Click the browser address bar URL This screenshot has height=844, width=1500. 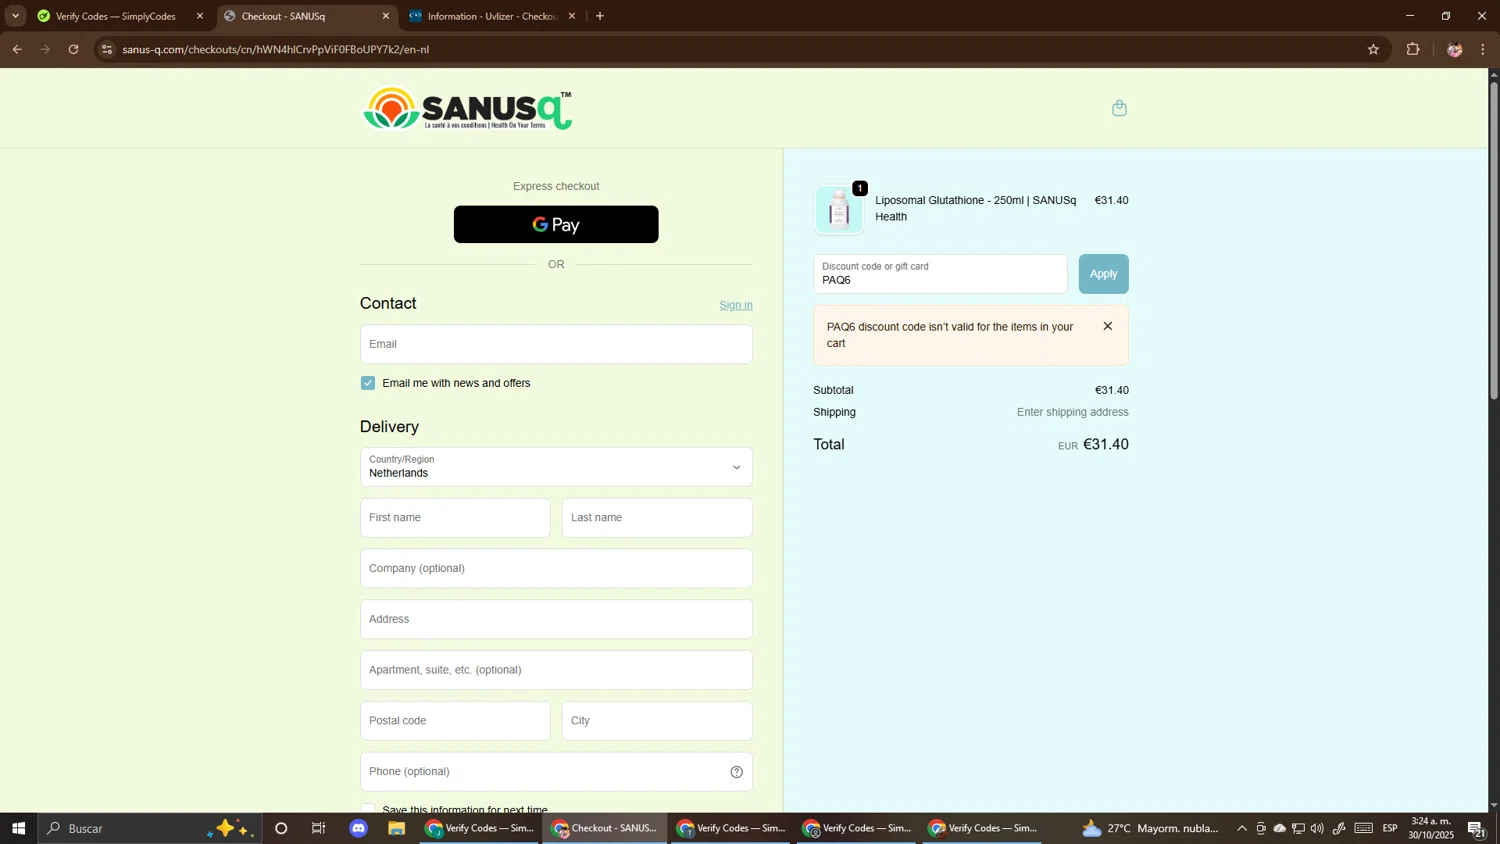coord(276,49)
